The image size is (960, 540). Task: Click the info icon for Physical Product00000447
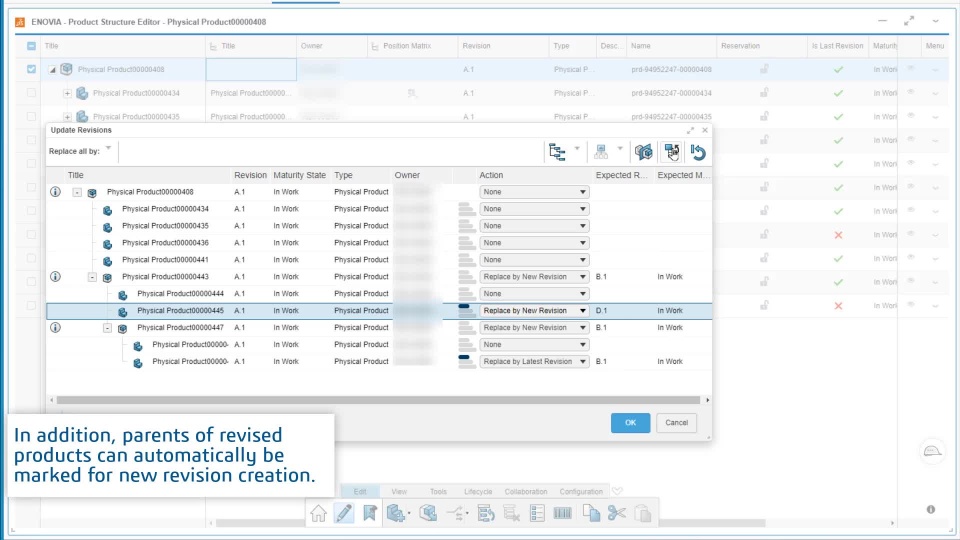pos(55,328)
